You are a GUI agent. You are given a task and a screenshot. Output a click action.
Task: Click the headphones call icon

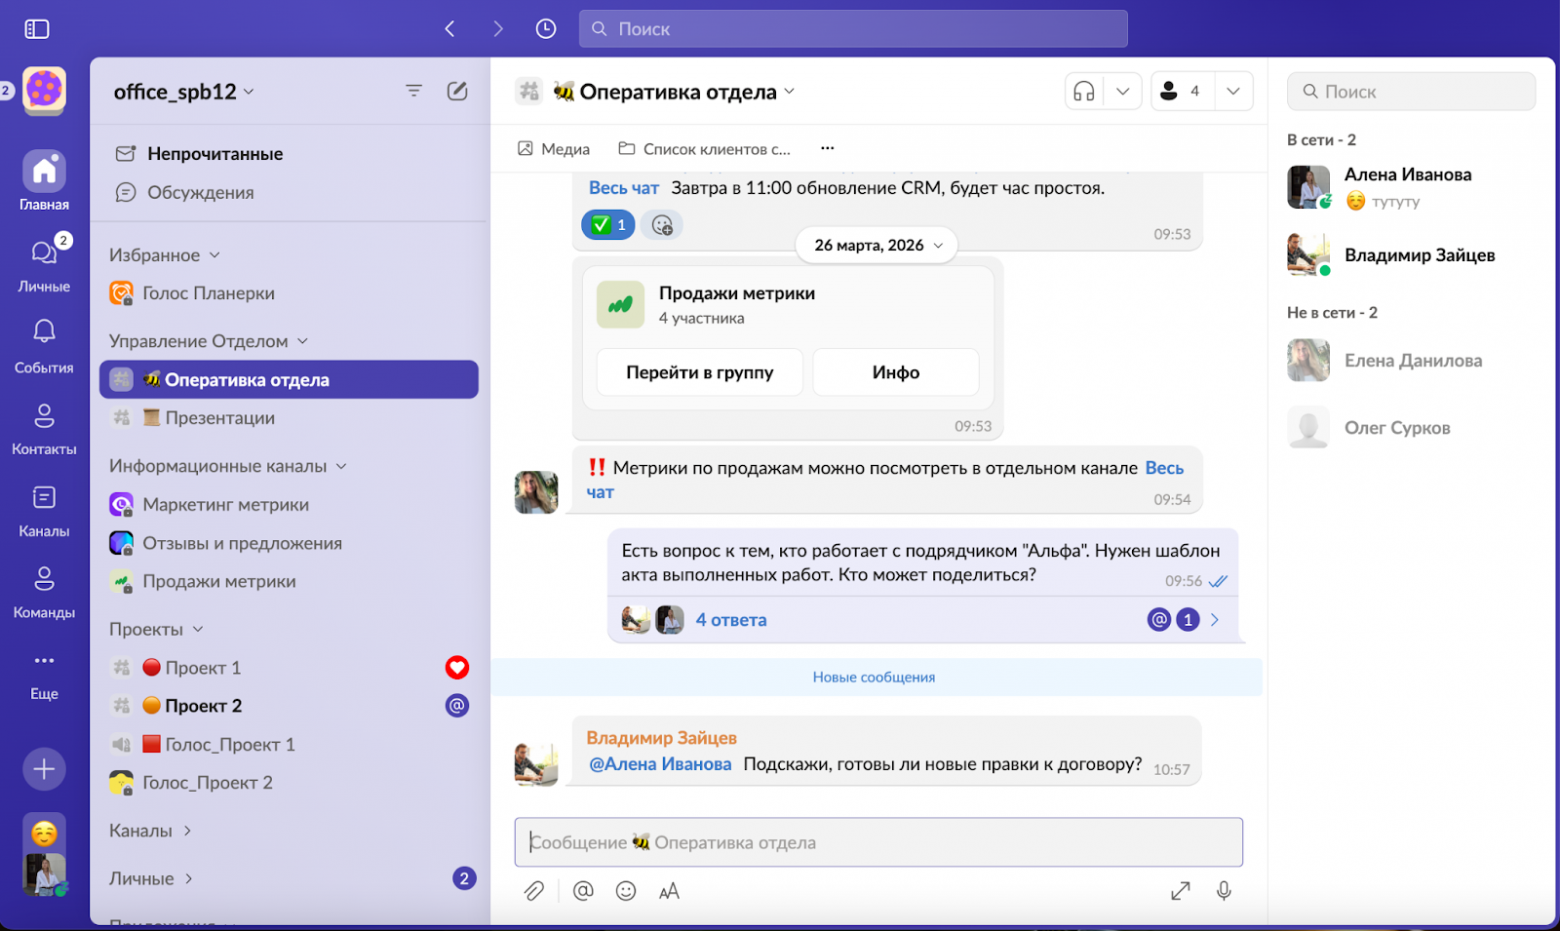[x=1084, y=92]
